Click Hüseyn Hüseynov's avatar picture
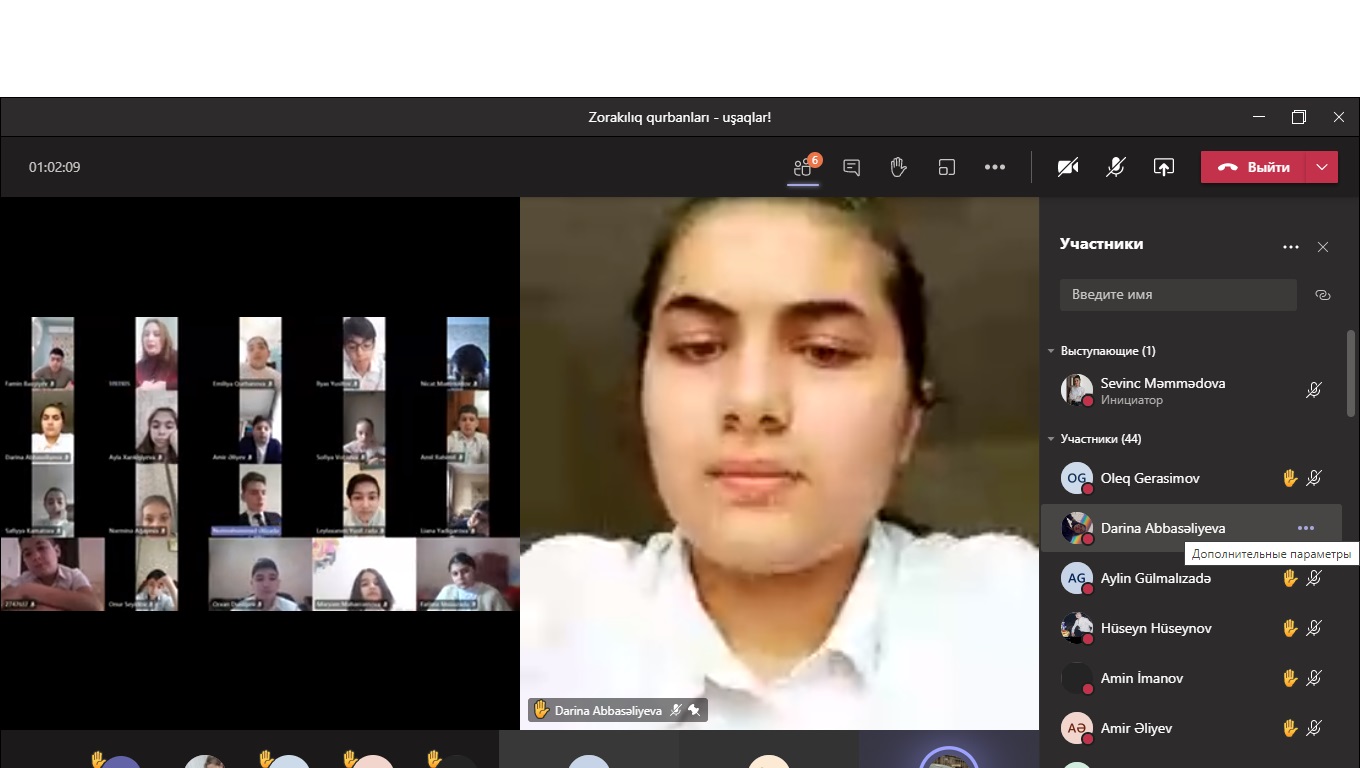Viewport: 1360px width, 768px height. pyautogui.click(x=1077, y=628)
